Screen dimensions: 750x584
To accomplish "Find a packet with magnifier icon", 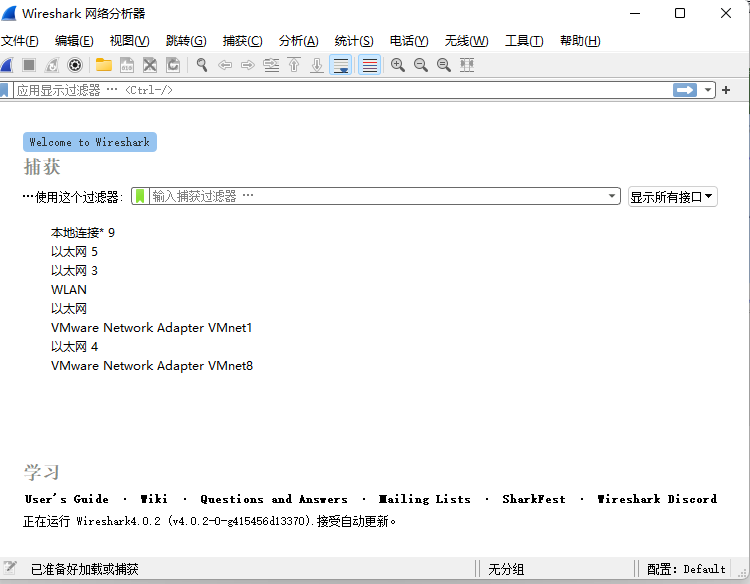I will pyautogui.click(x=202, y=65).
